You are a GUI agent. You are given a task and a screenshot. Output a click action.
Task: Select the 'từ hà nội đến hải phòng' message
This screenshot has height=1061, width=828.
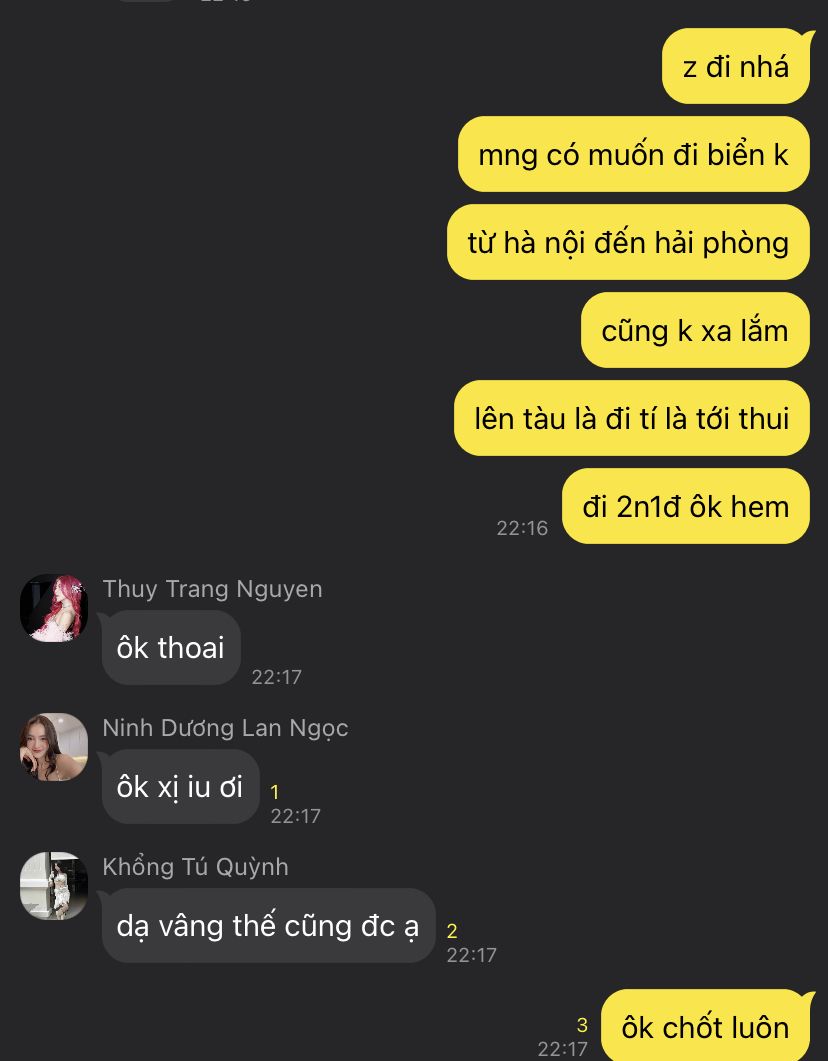(x=628, y=242)
